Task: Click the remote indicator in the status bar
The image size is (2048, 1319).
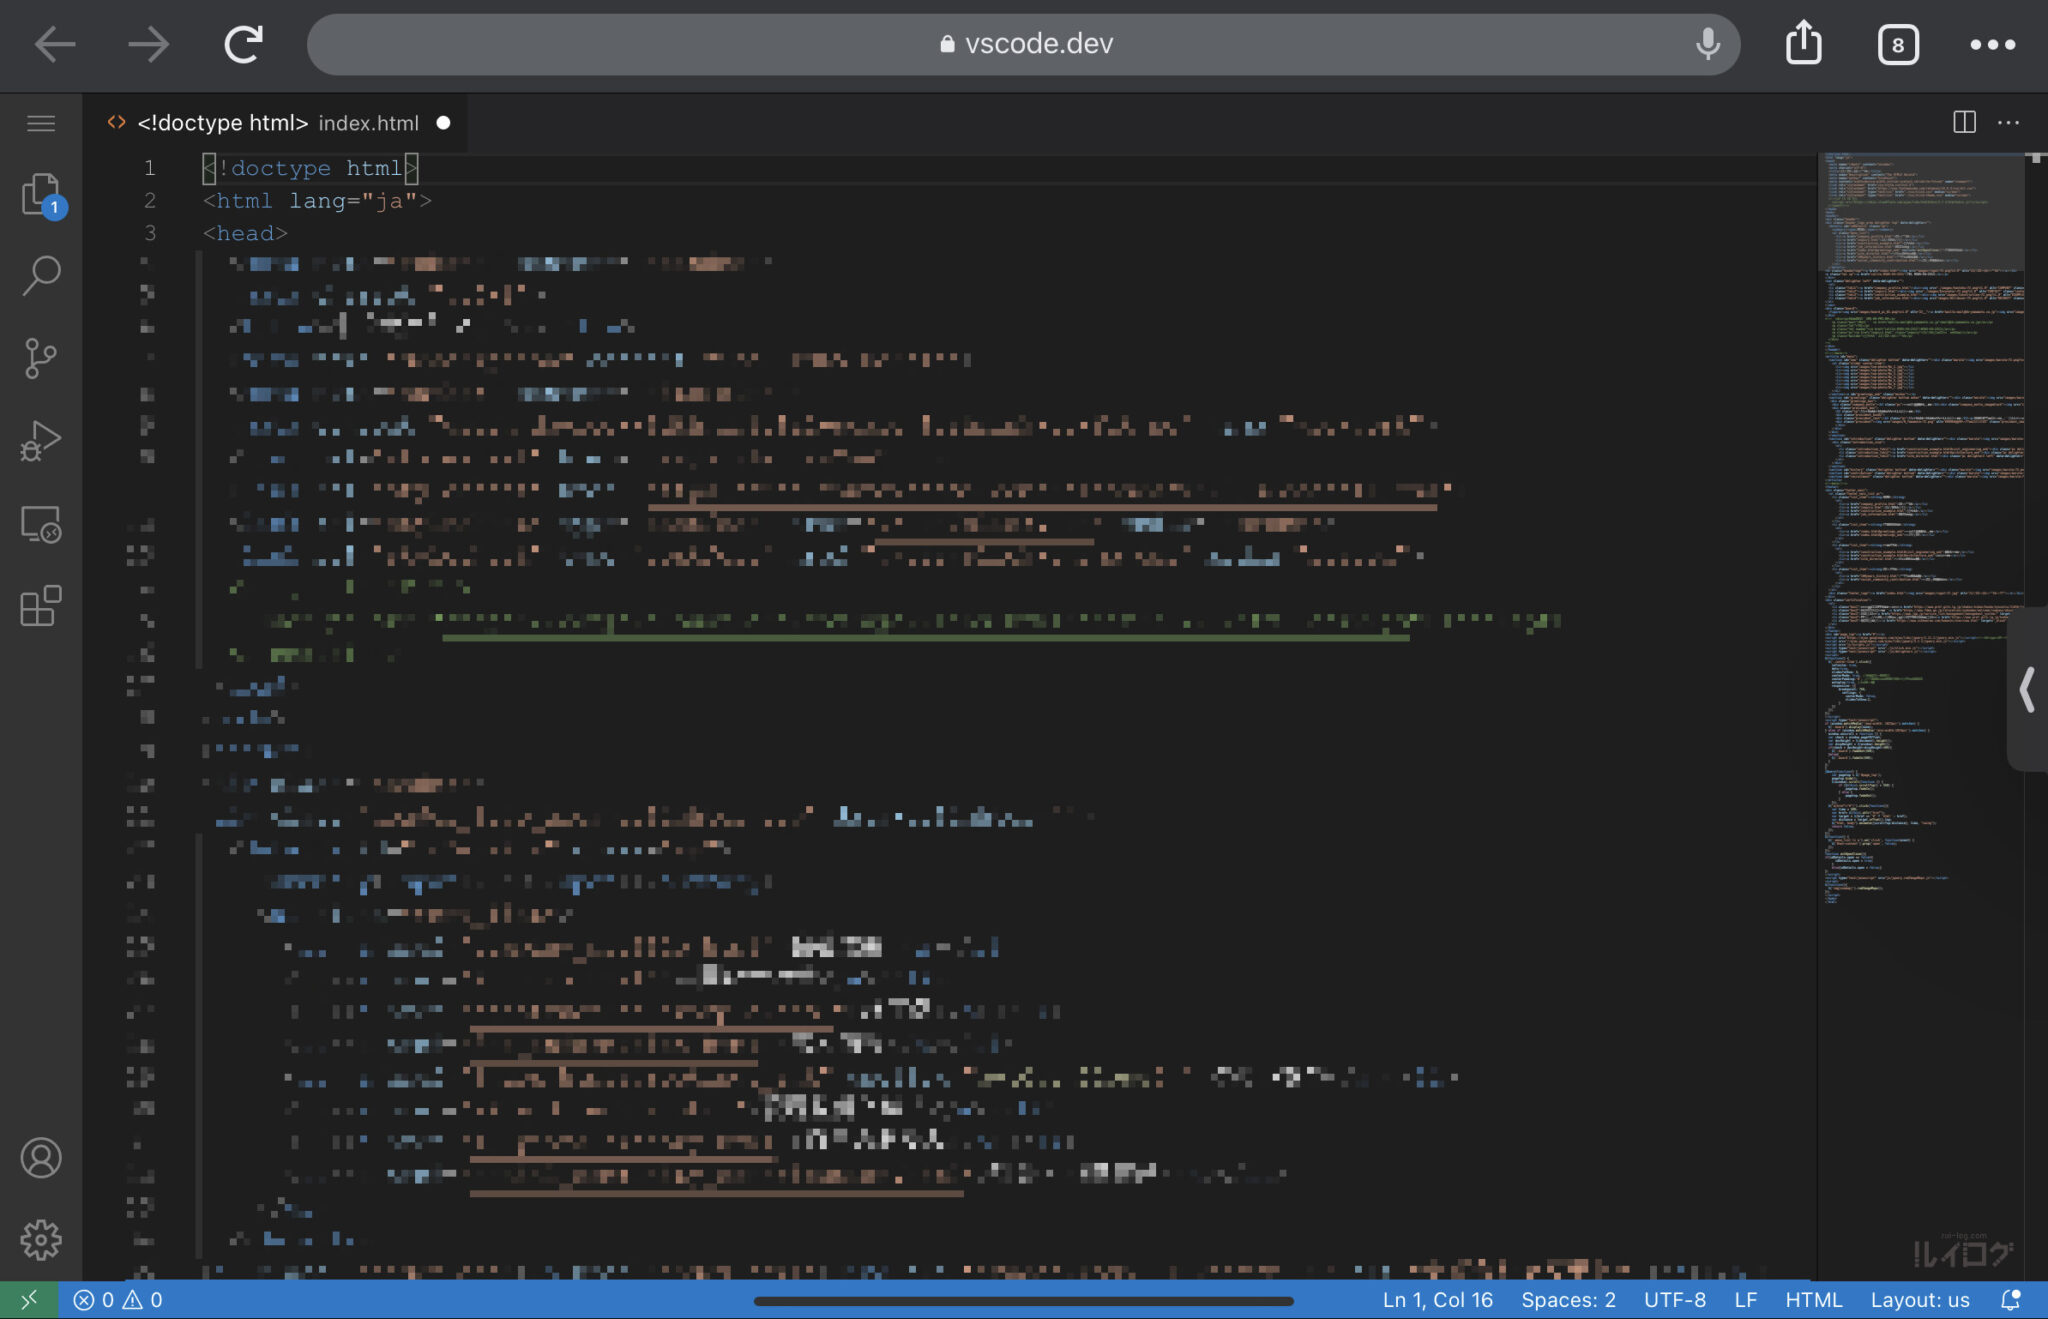Action: pyautogui.click(x=30, y=1298)
